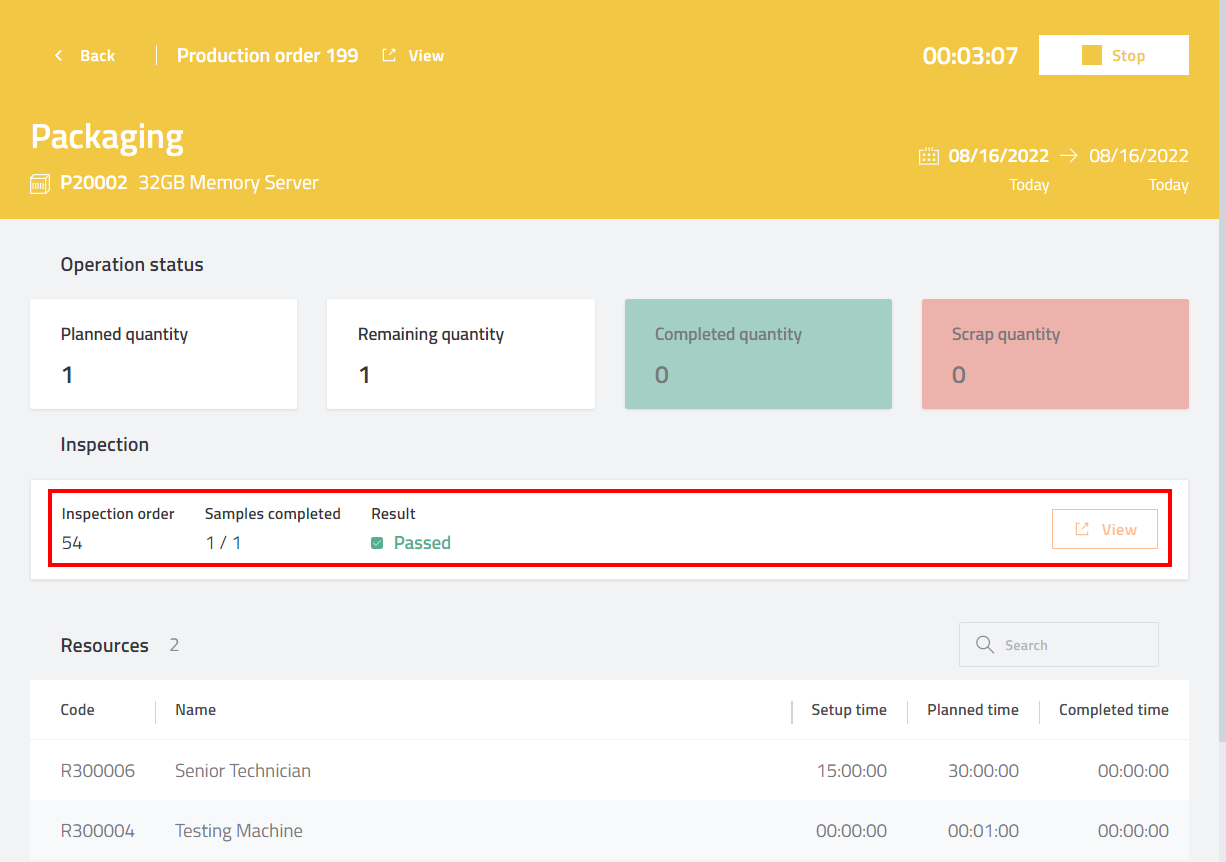Click the Completed time column header
This screenshot has width=1226, height=862.
(x=1113, y=710)
